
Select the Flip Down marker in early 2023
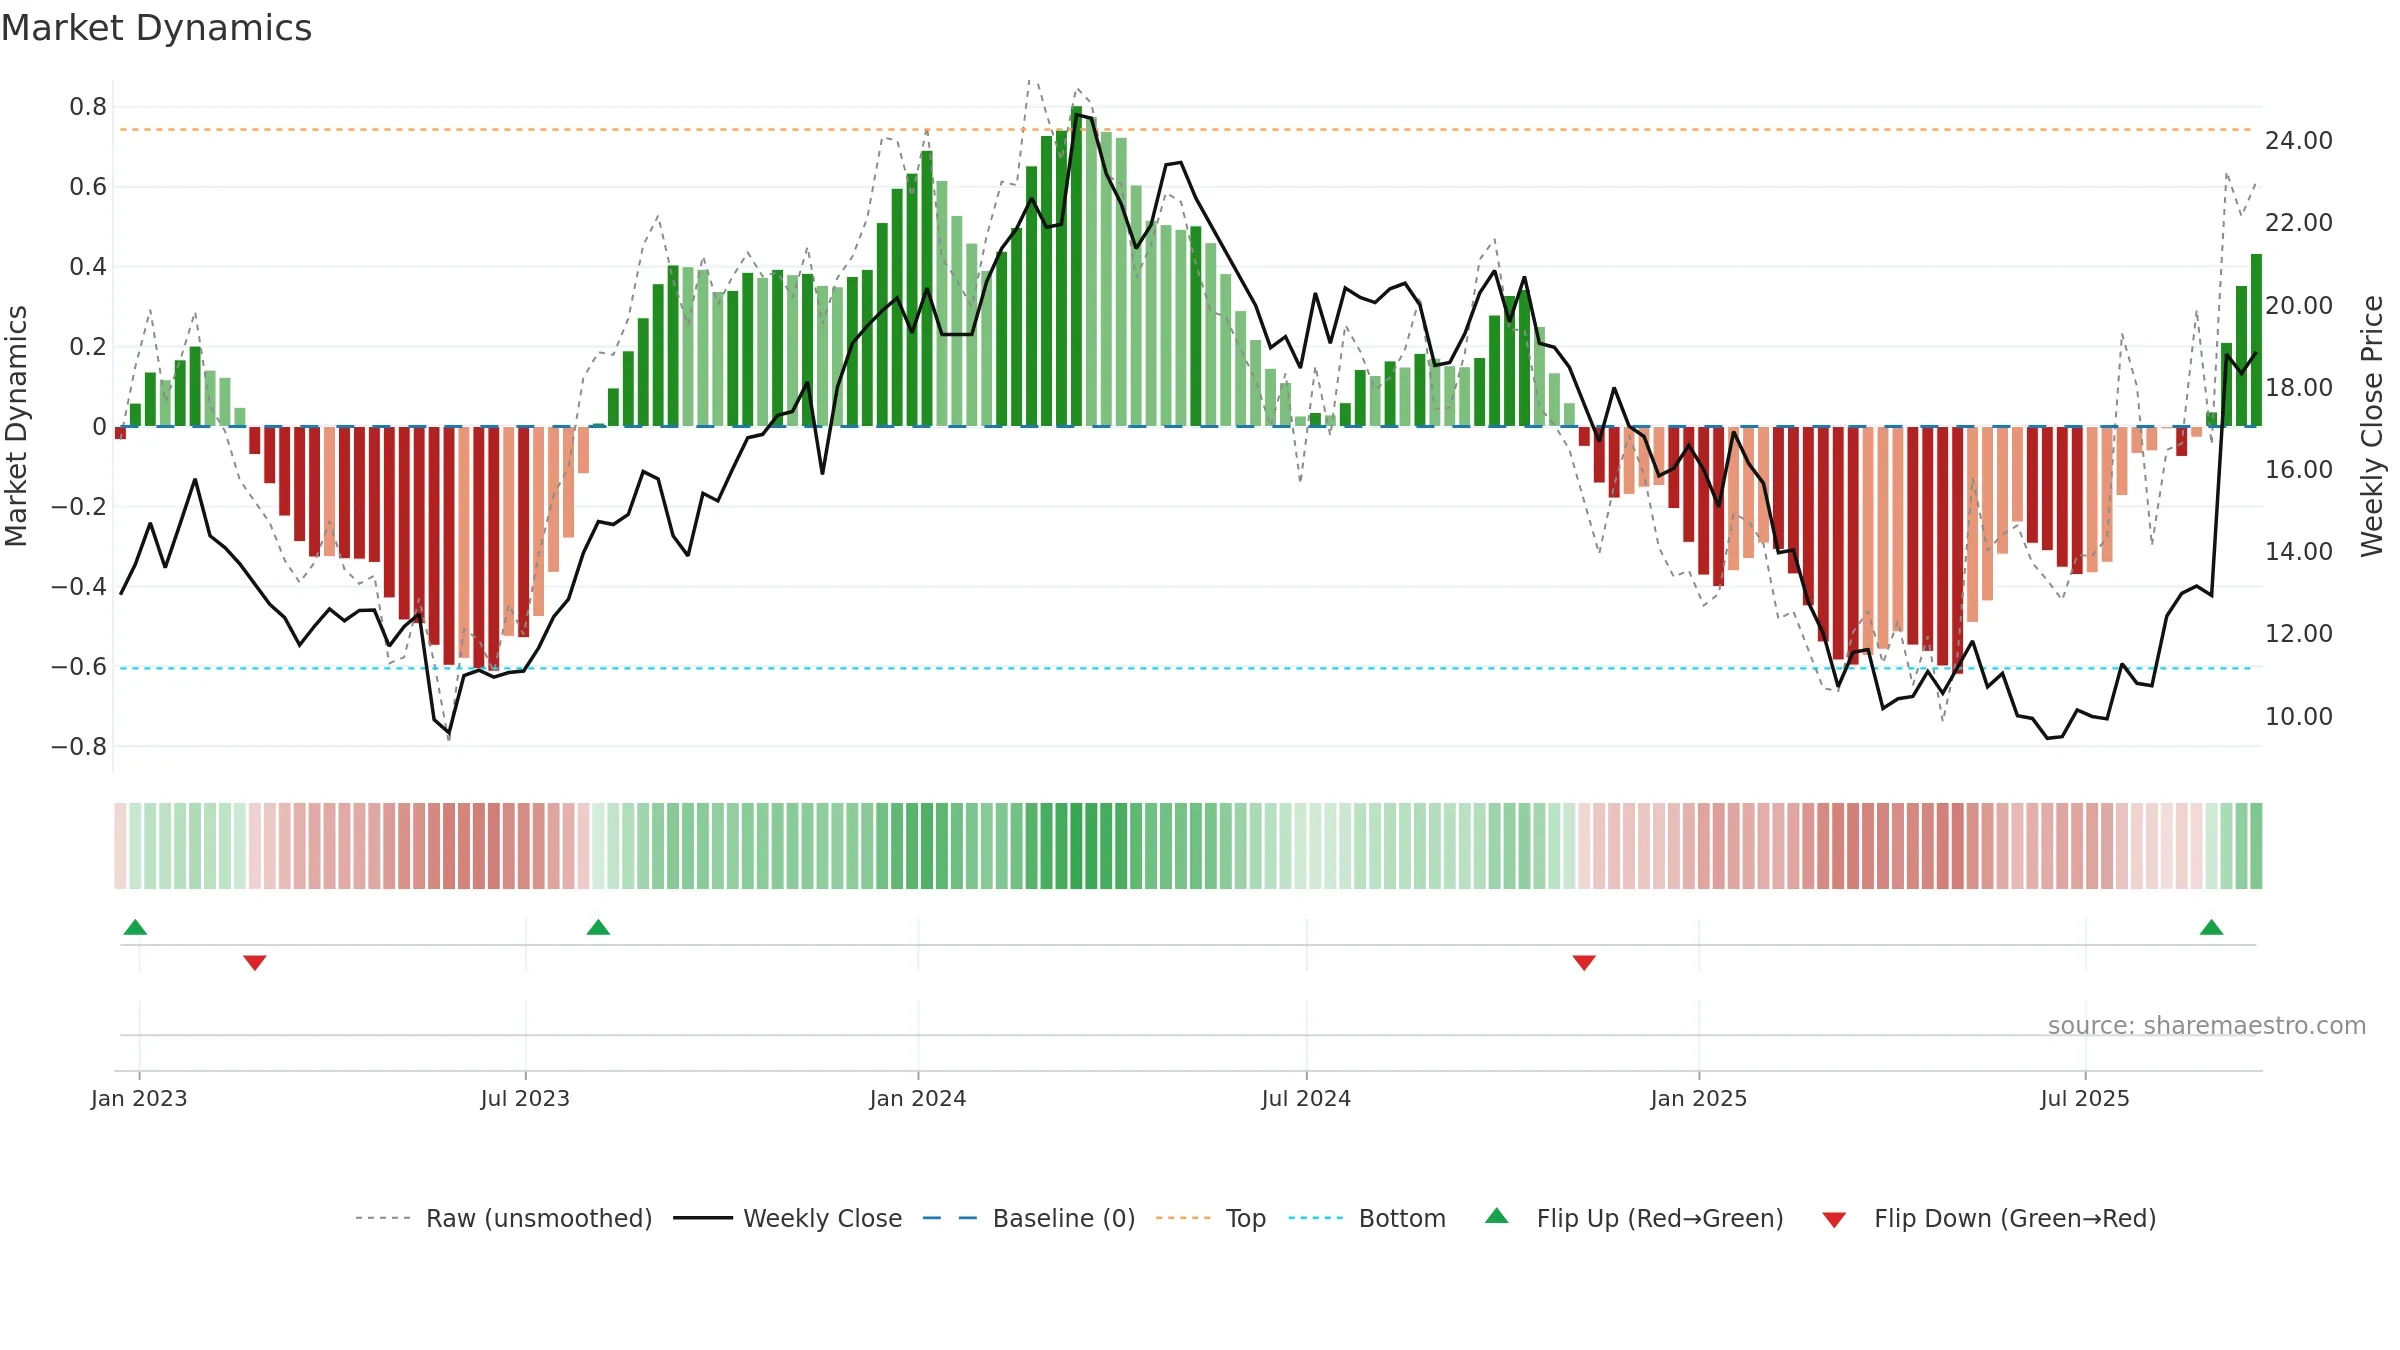pyautogui.click(x=255, y=962)
